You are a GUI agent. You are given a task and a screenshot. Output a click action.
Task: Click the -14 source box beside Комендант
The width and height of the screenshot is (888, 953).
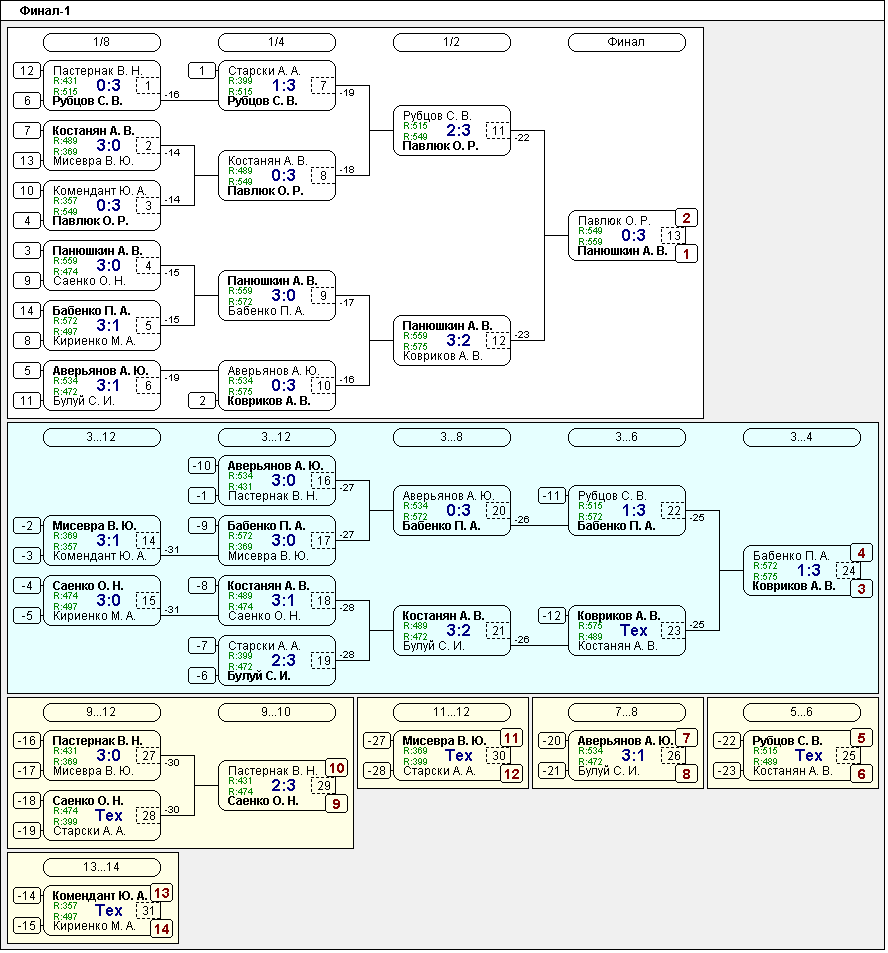(x=27, y=895)
